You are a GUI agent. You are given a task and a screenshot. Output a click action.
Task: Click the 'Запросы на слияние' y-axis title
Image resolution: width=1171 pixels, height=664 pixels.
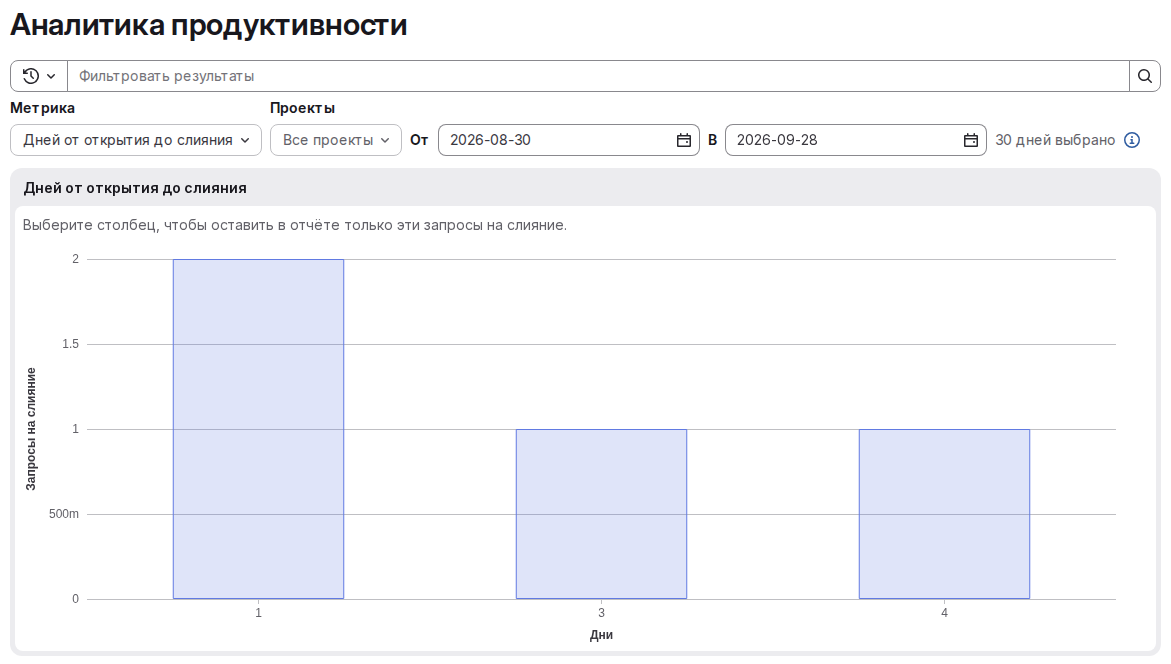coord(31,429)
